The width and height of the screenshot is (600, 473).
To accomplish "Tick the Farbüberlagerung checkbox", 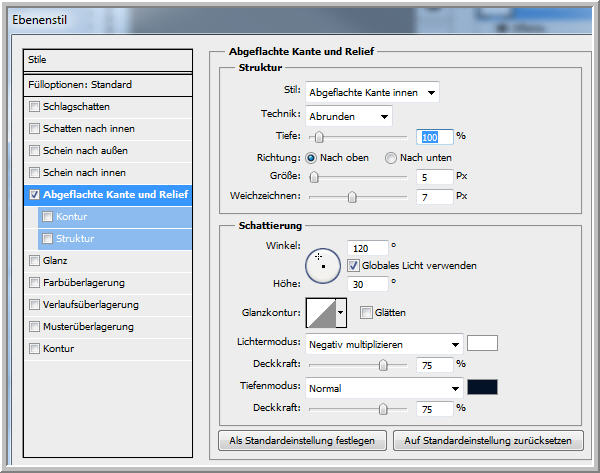I will click(34, 282).
